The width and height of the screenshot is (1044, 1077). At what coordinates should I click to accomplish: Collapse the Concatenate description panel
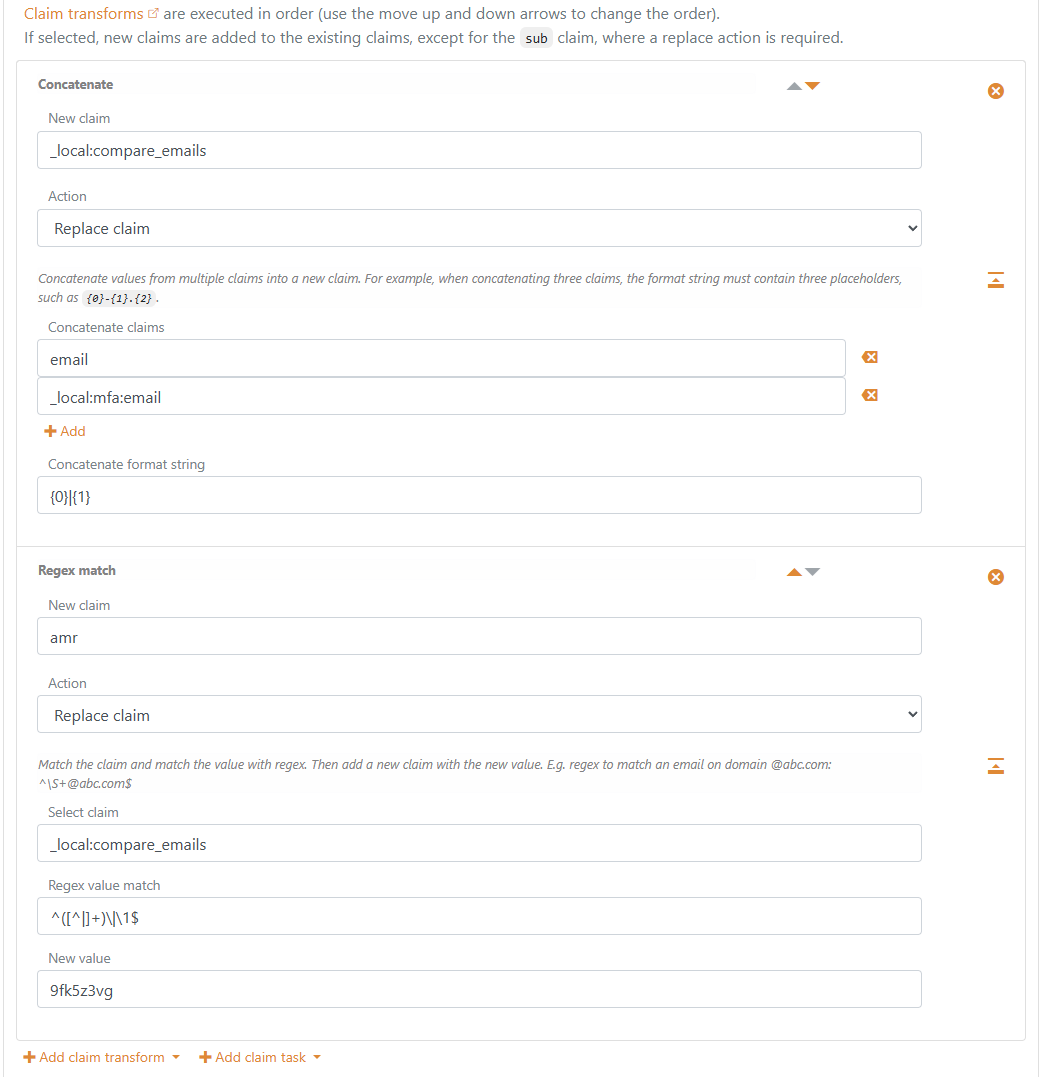pos(995,281)
